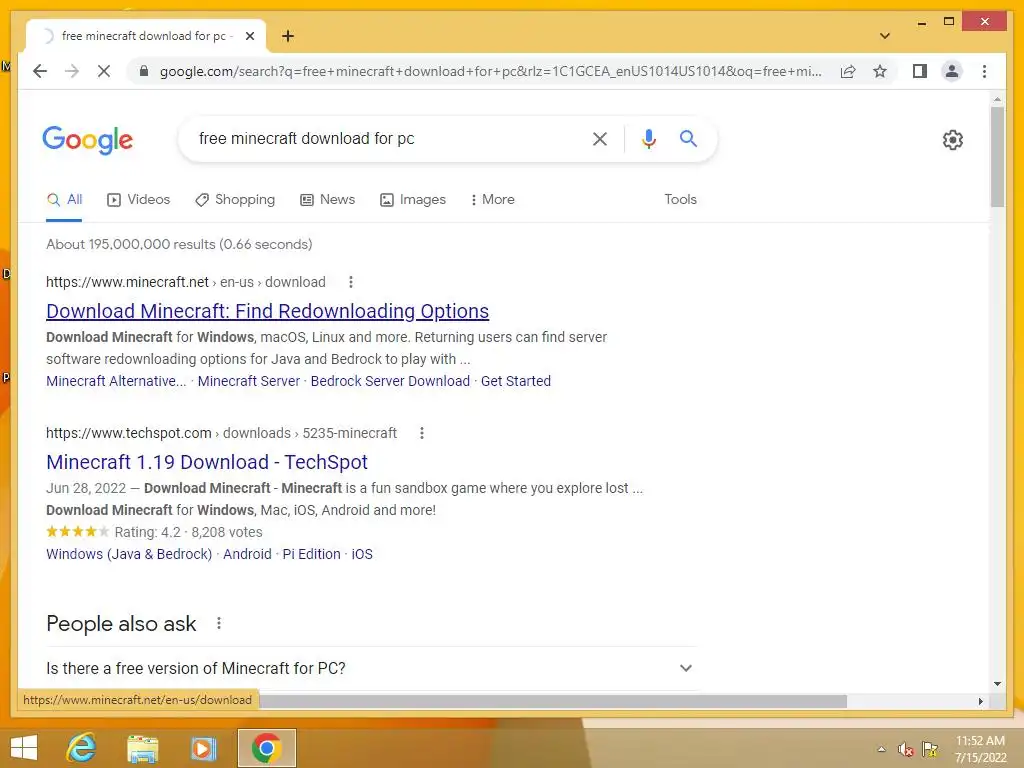This screenshot has width=1024, height=768.
Task: Click the scrollbar up arrow
Action: [997, 99]
